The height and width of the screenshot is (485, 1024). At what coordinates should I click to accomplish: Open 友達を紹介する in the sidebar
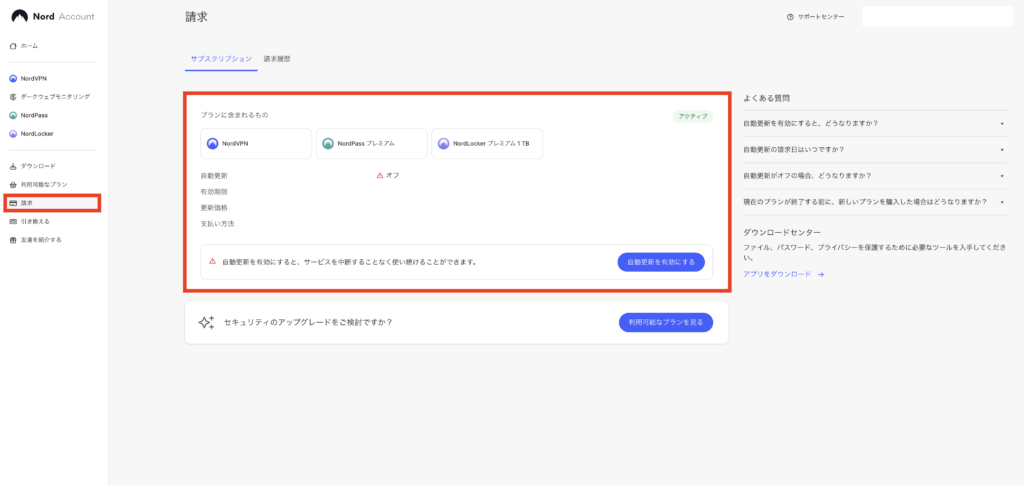point(41,240)
